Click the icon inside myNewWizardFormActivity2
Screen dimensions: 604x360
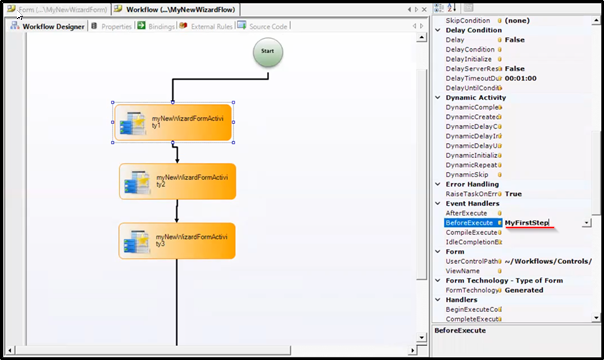point(136,182)
